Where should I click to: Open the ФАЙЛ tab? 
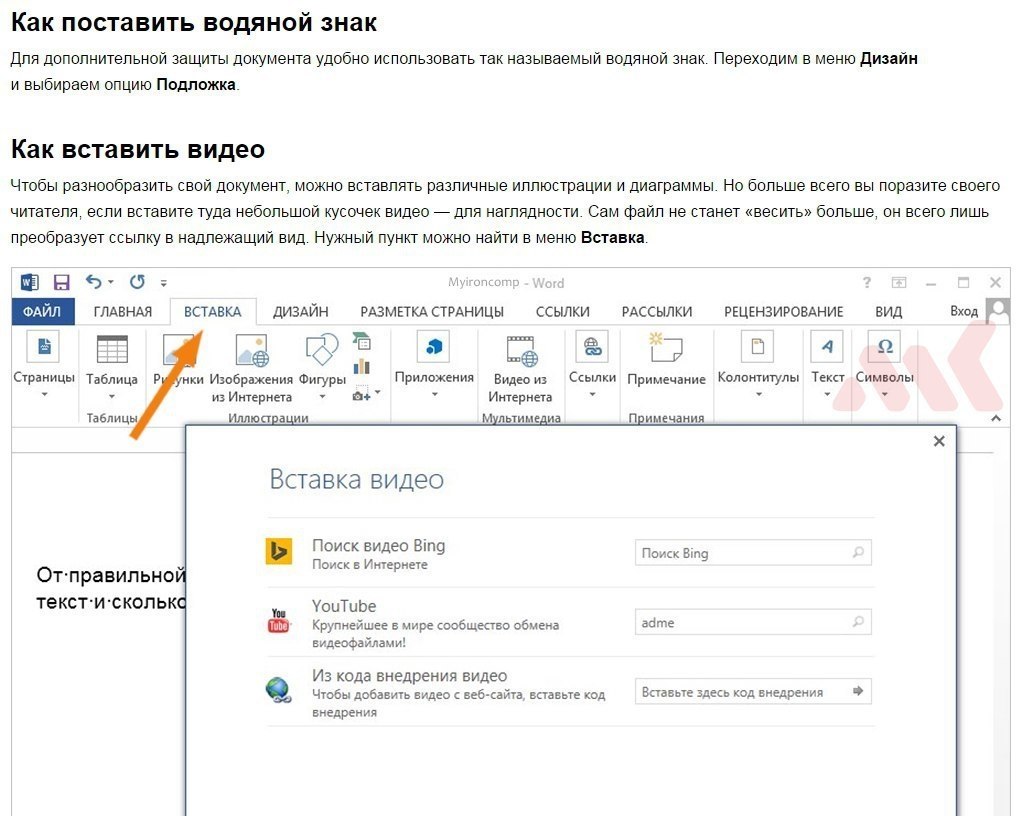[42, 312]
